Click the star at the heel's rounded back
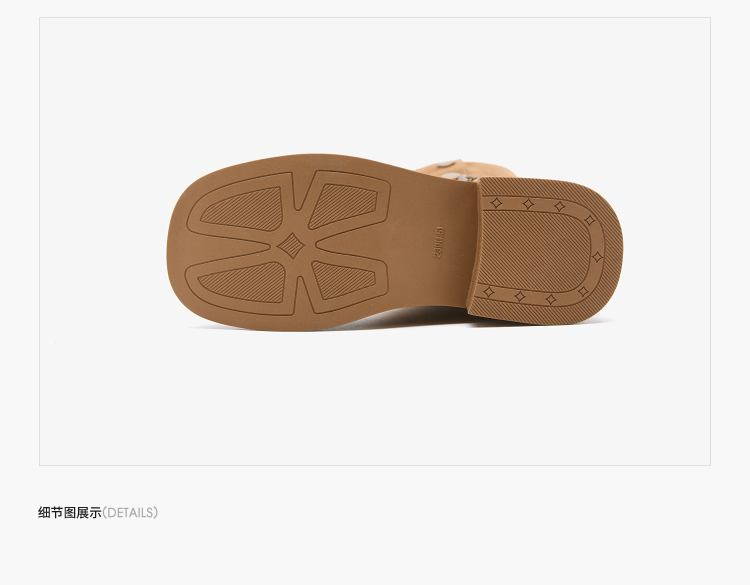Image resolution: width=750 pixels, height=585 pixels. pos(598,257)
